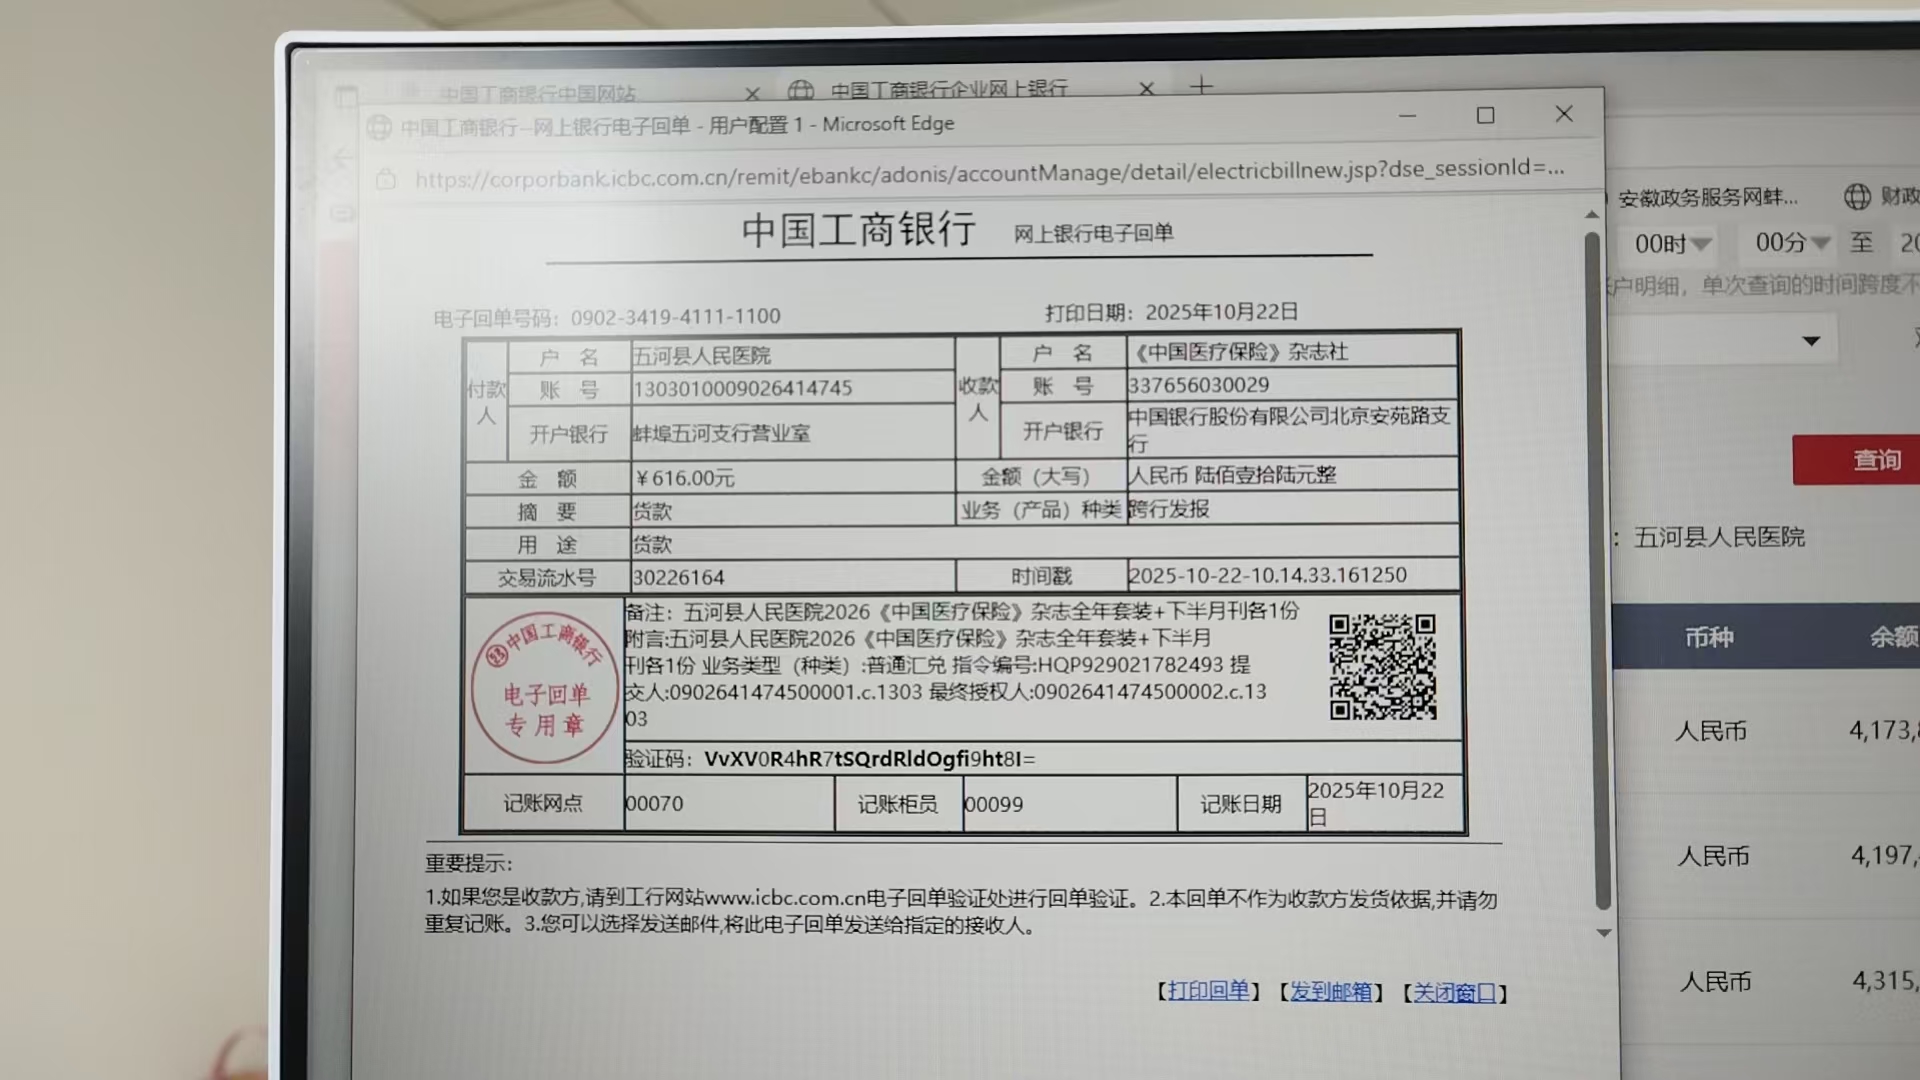Switch to 中国工商银行企业网上银行 tab
This screenshot has width=1920, height=1080.
coord(948,89)
